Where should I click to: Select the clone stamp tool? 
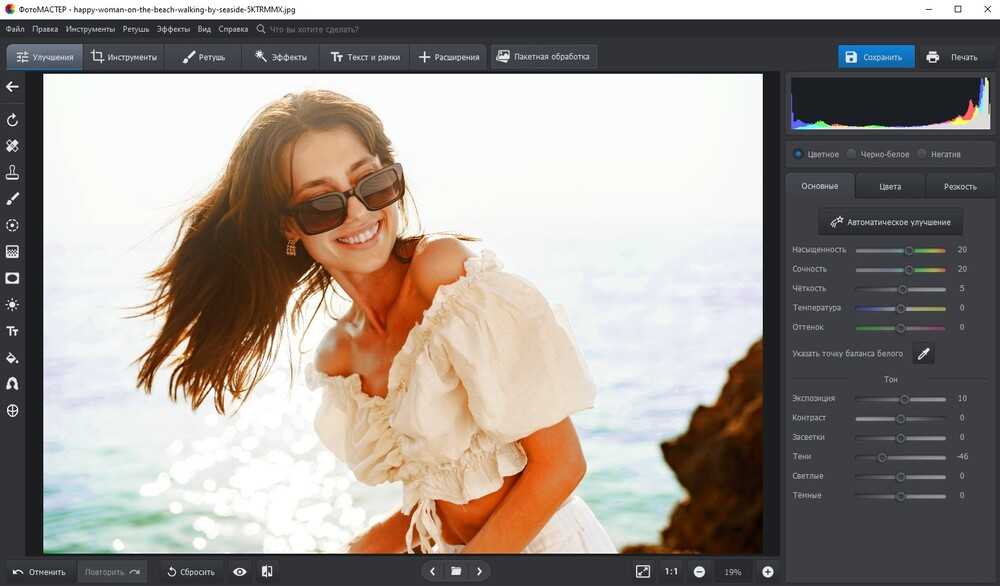pyautogui.click(x=13, y=172)
